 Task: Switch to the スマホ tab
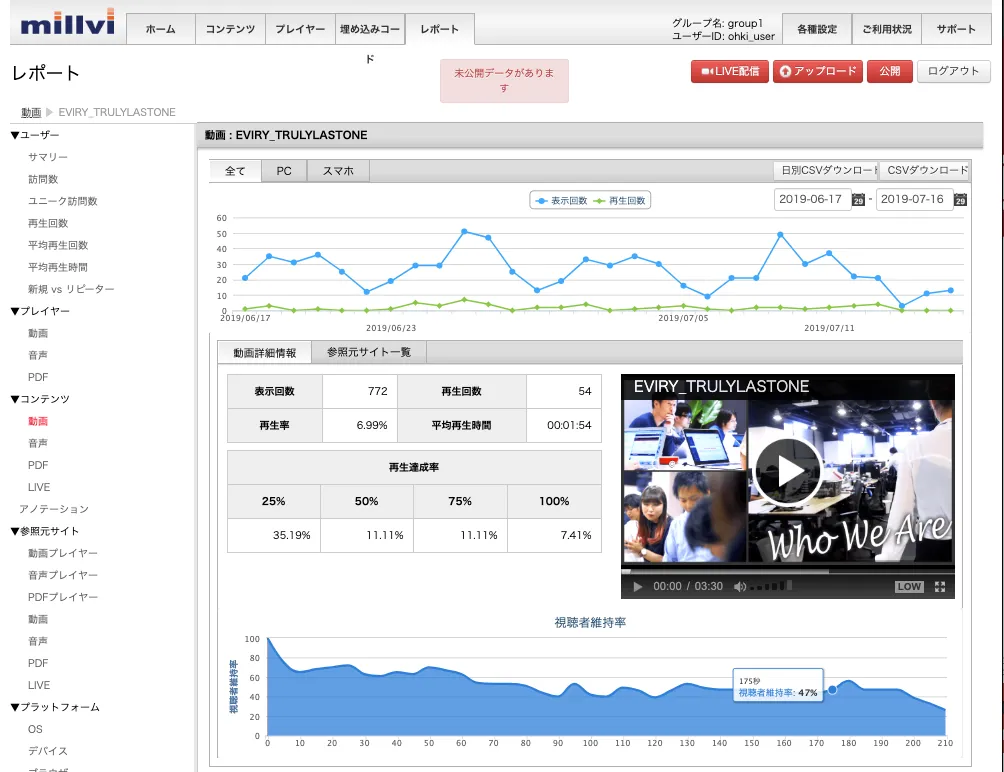338,171
